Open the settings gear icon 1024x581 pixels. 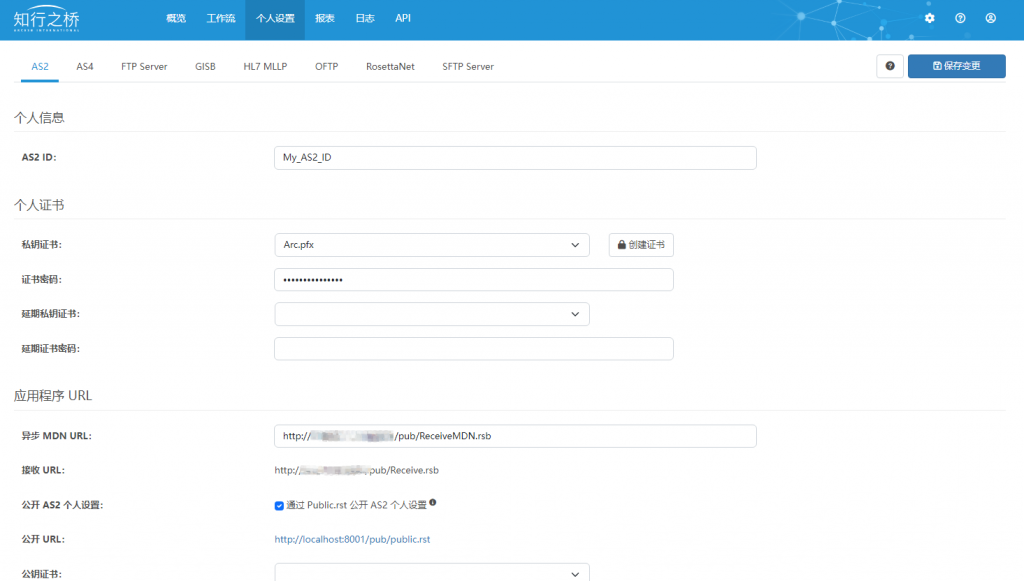pyautogui.click(x=929, y=18)
